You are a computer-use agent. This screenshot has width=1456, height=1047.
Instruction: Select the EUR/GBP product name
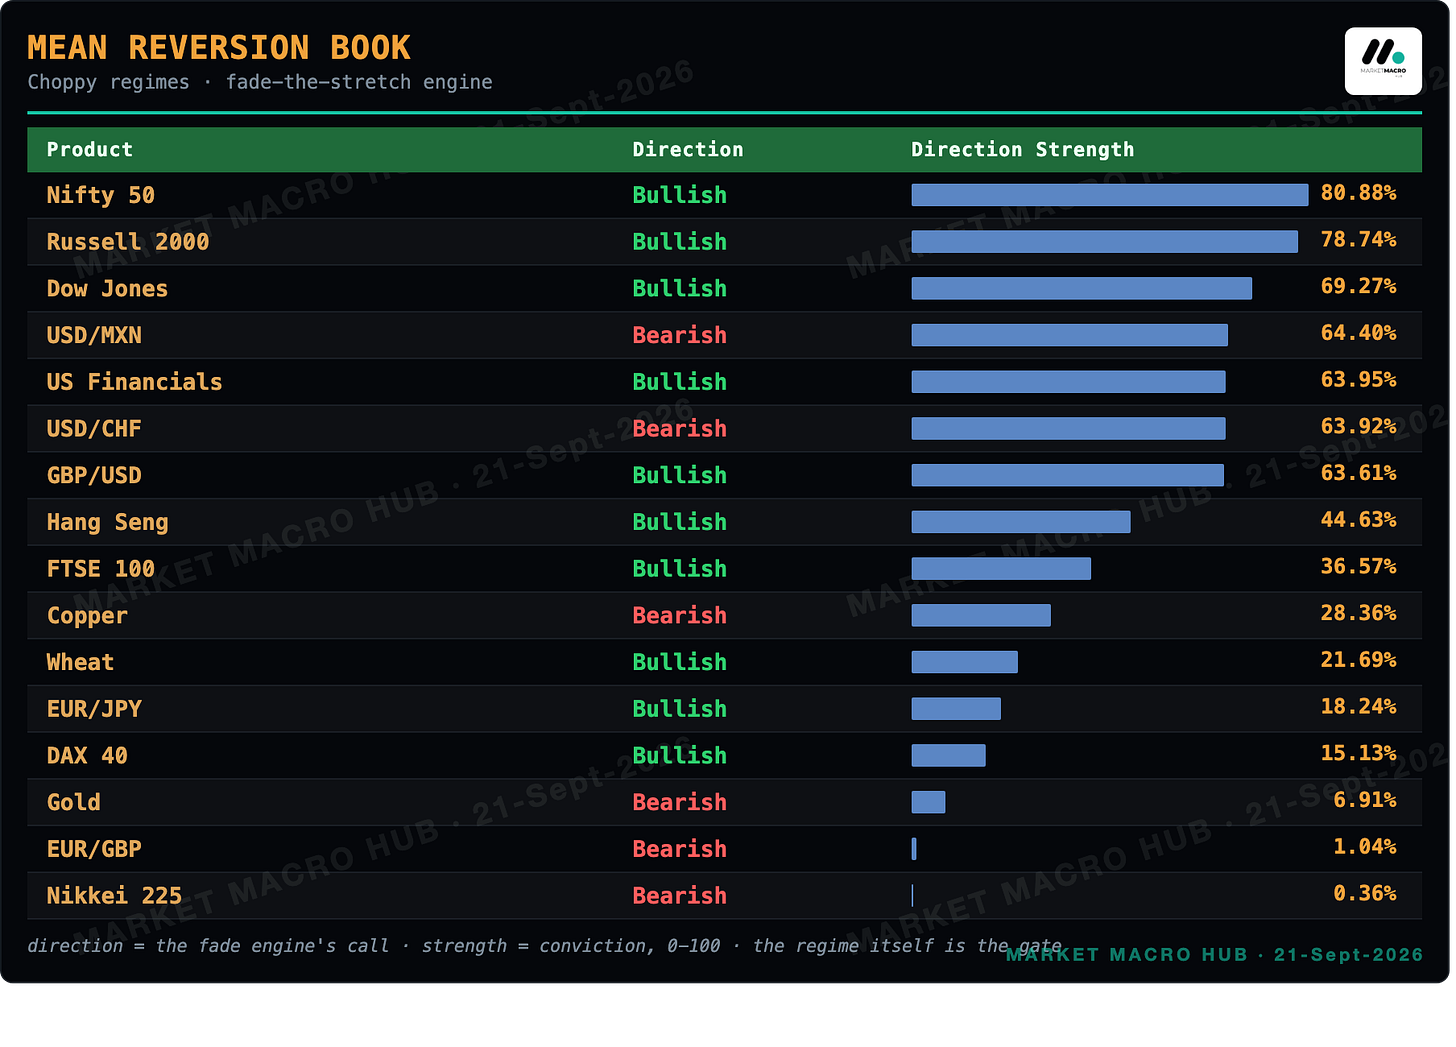94,849
